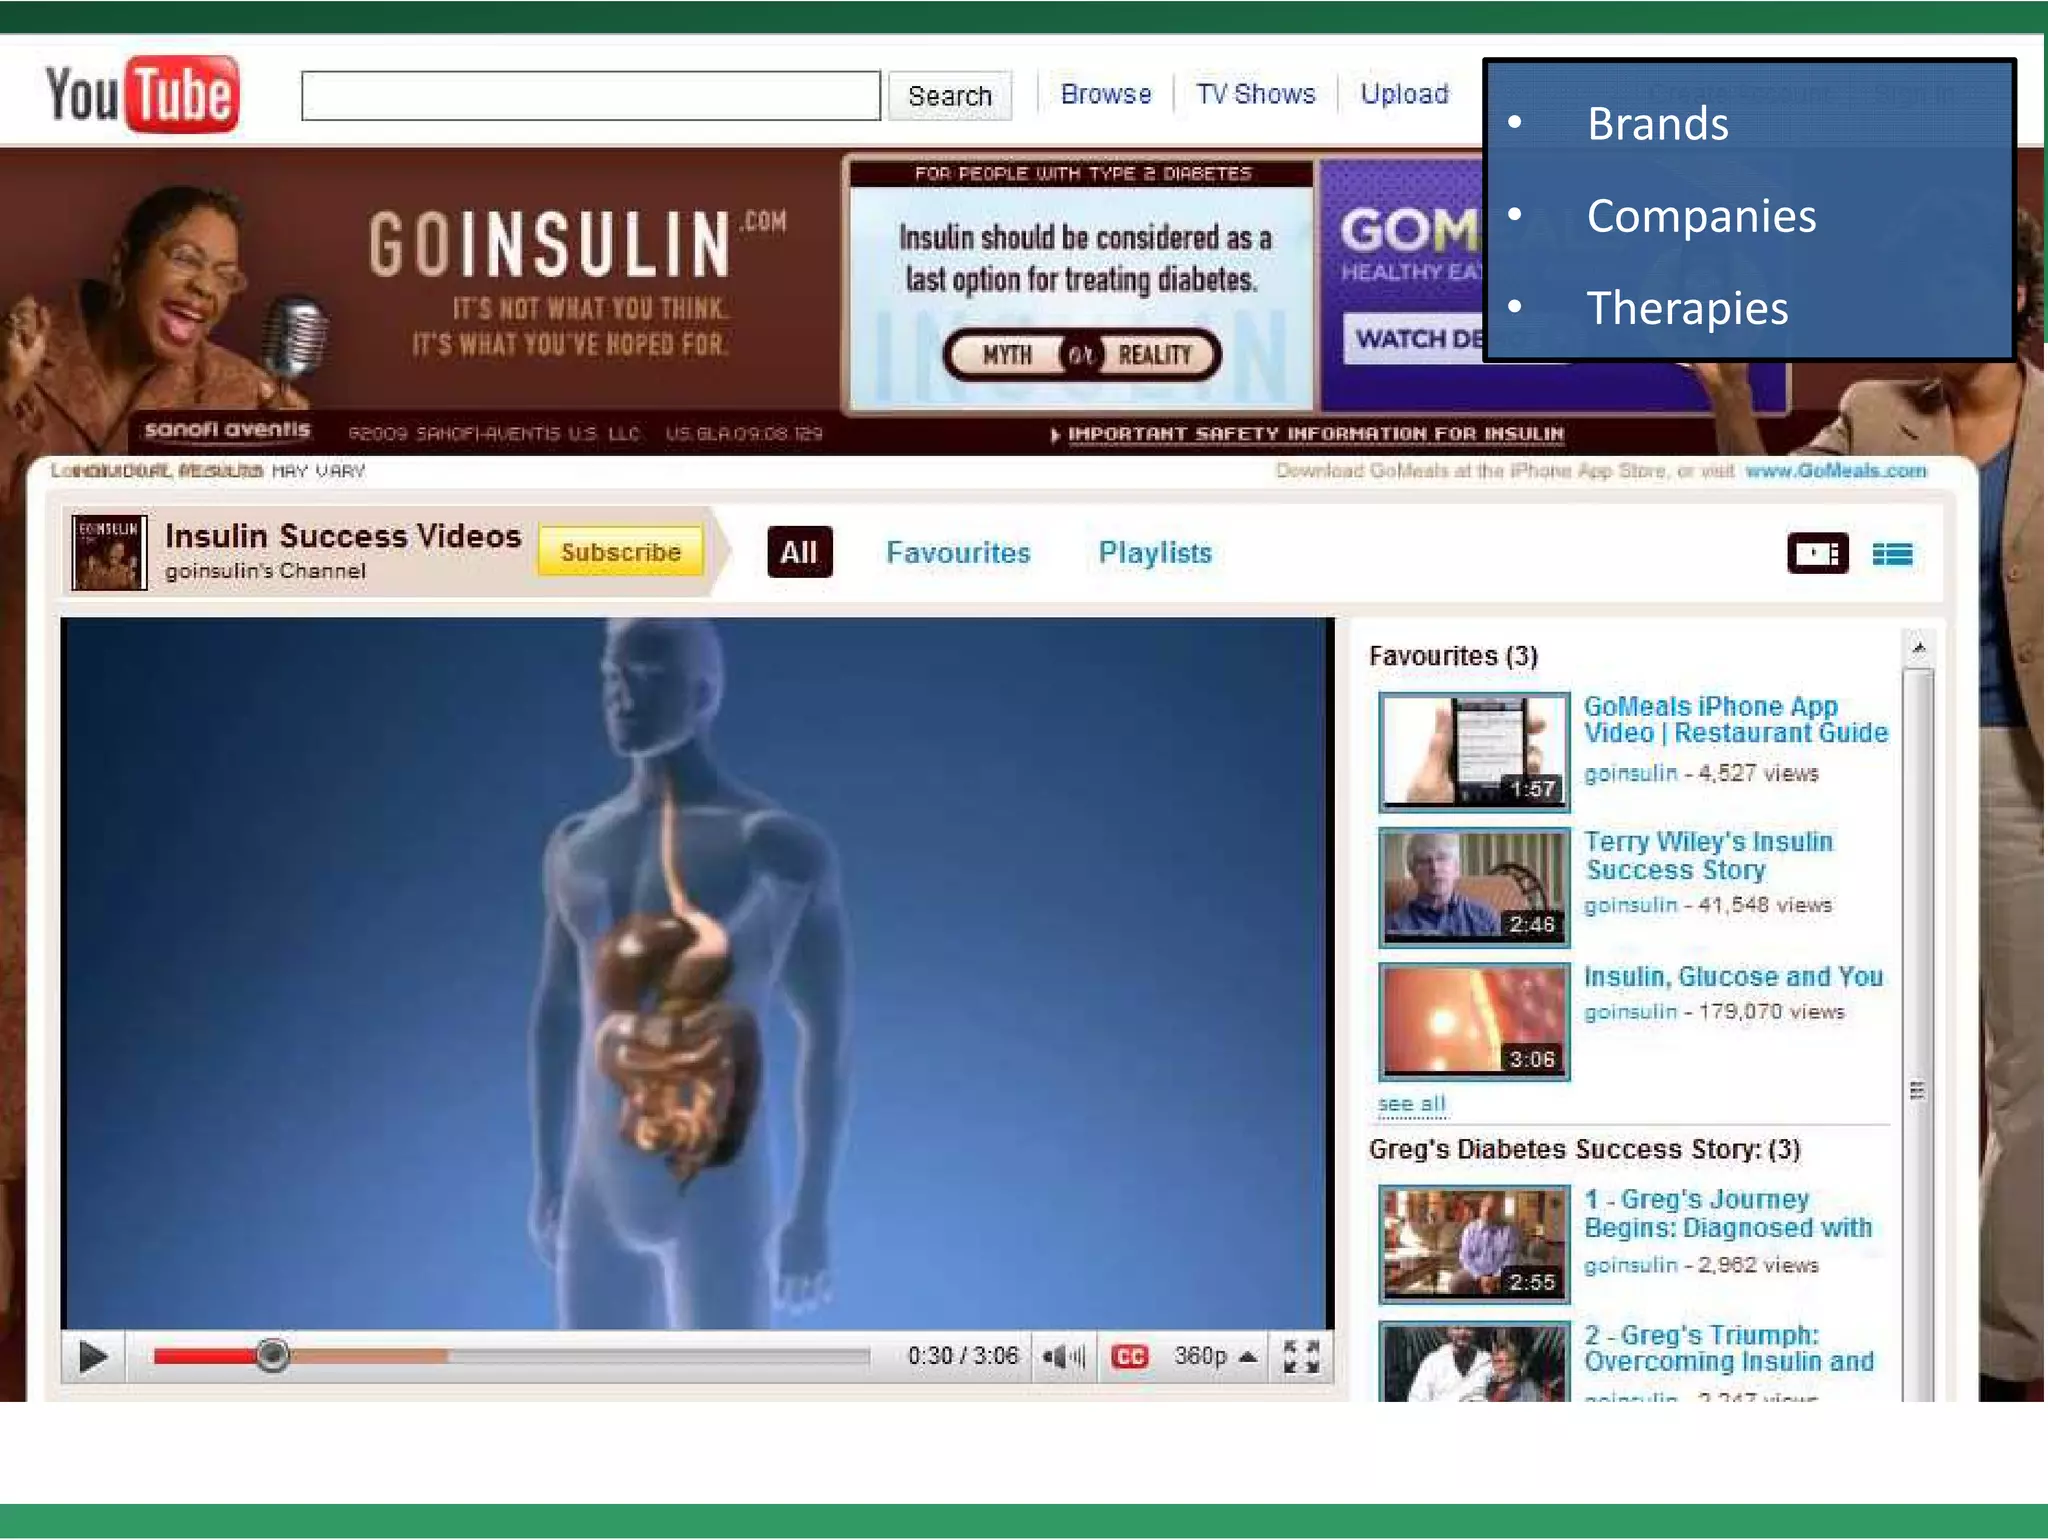2048x1540 pixels.
Task: Switch to list view icon
Action: point(1892,553)
